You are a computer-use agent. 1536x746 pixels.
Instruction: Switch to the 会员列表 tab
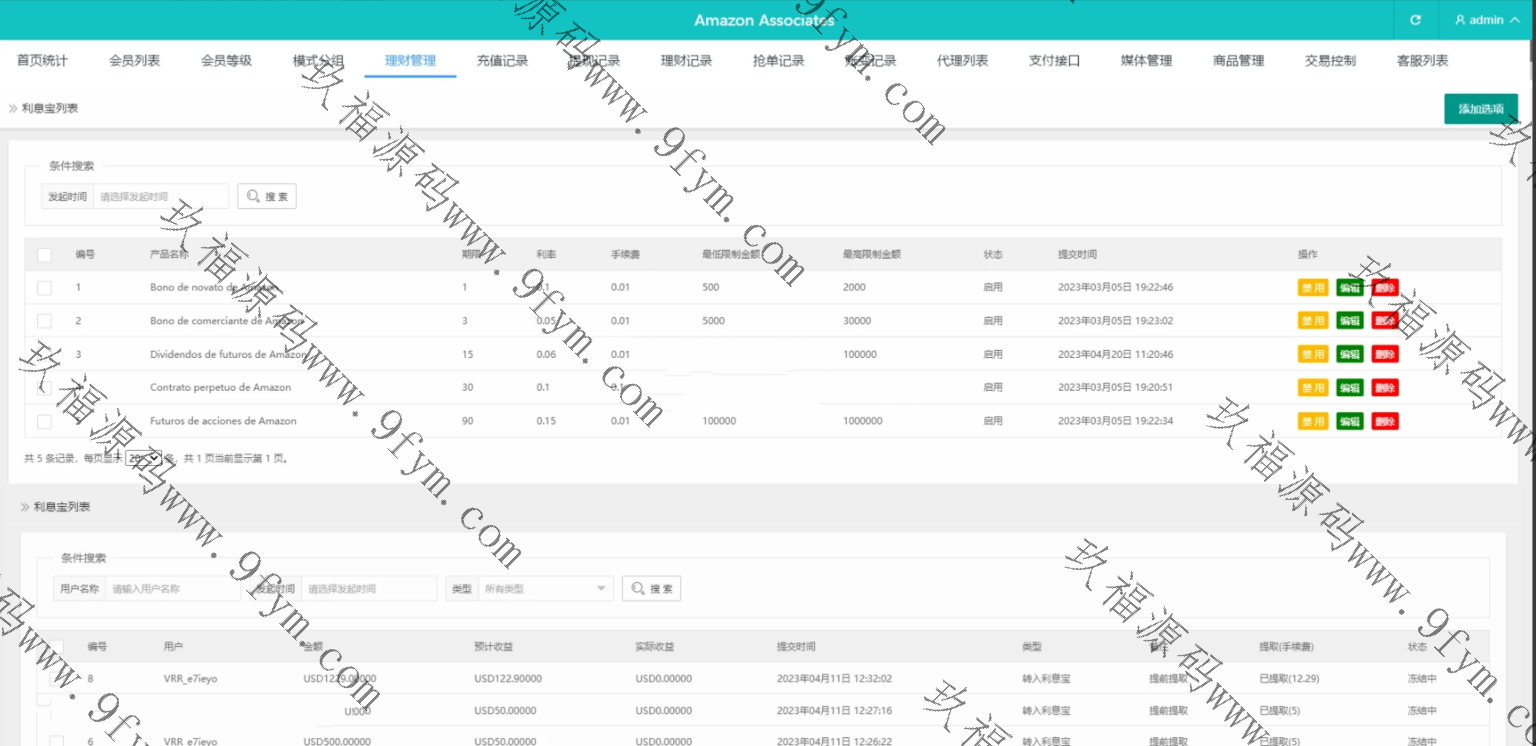tap(134, 61)
